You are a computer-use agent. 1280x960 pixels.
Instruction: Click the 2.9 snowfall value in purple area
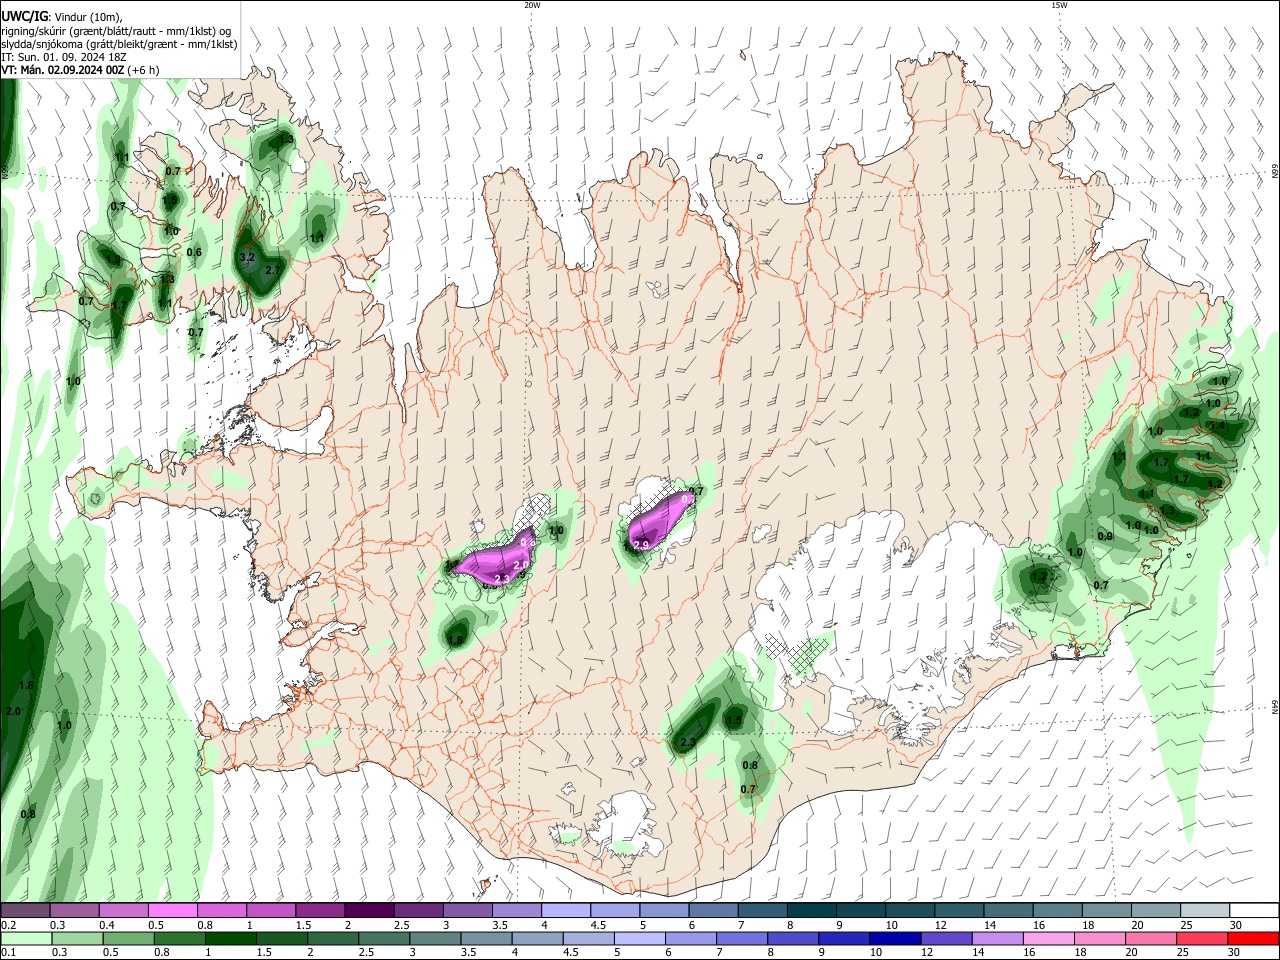point(642,544)
